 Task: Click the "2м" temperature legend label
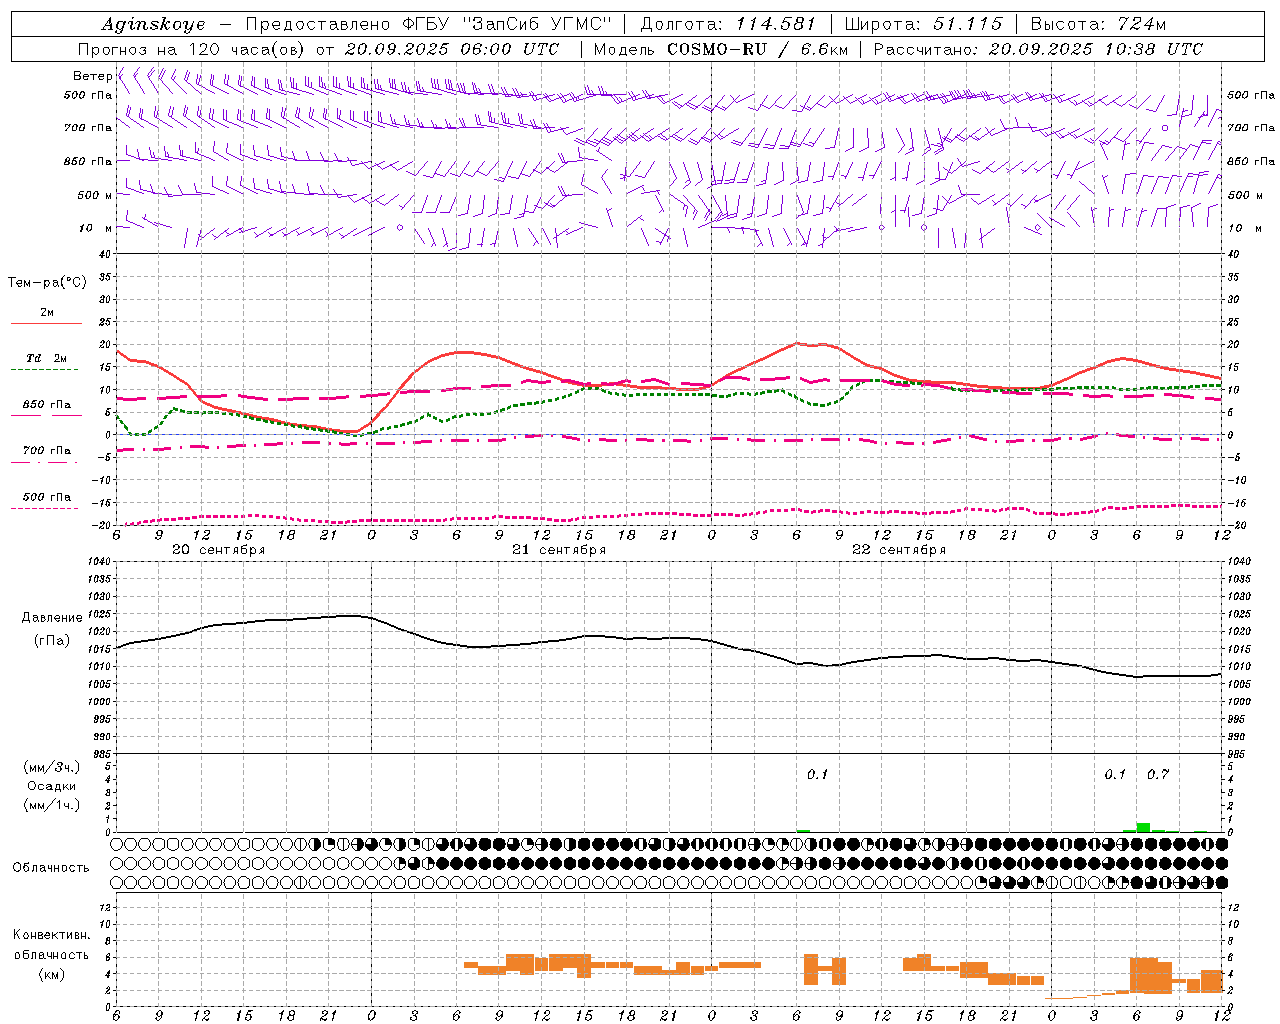pyautogui.click(x=46, y=313)
